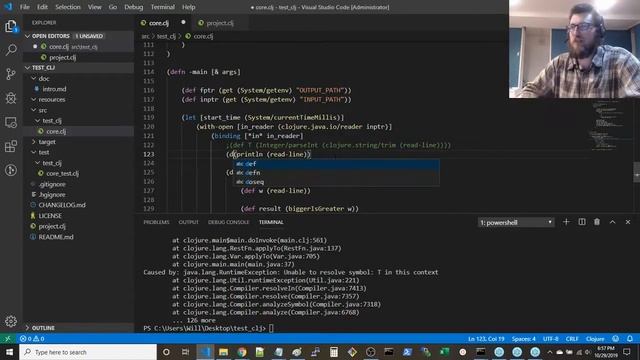Image resolution: width=640 pixels, height=360 pixels.
Task: Change line ending CRLF
Action: (x=572, y=339)
